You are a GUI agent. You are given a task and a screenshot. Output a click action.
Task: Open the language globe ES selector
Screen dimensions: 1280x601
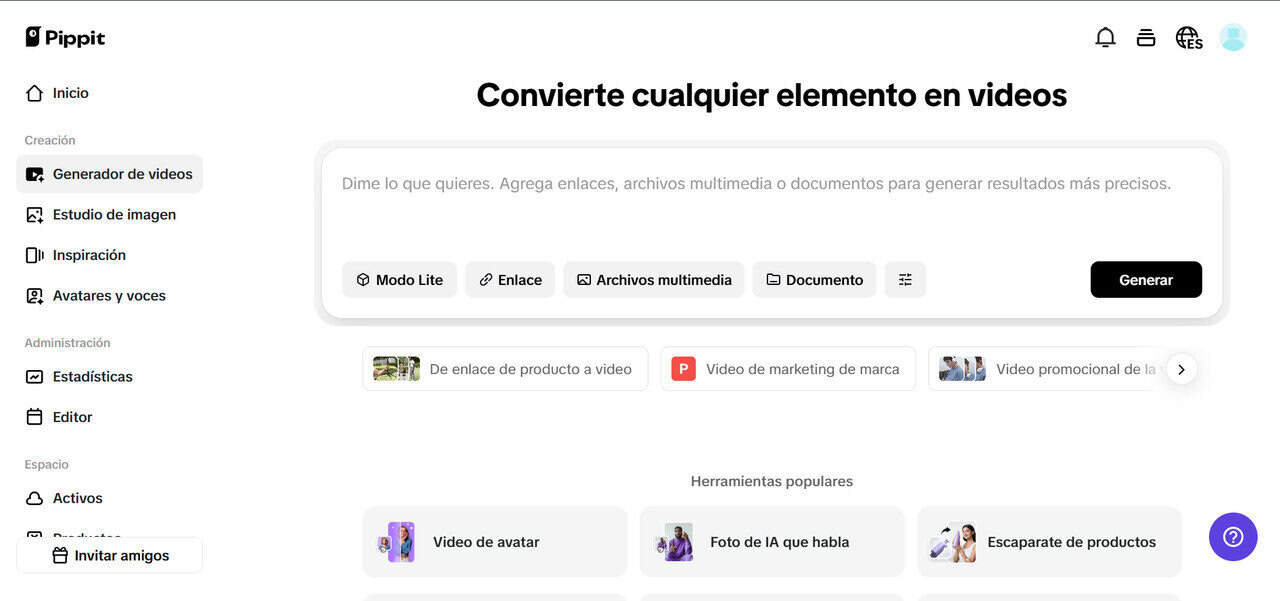[1188, 38]
